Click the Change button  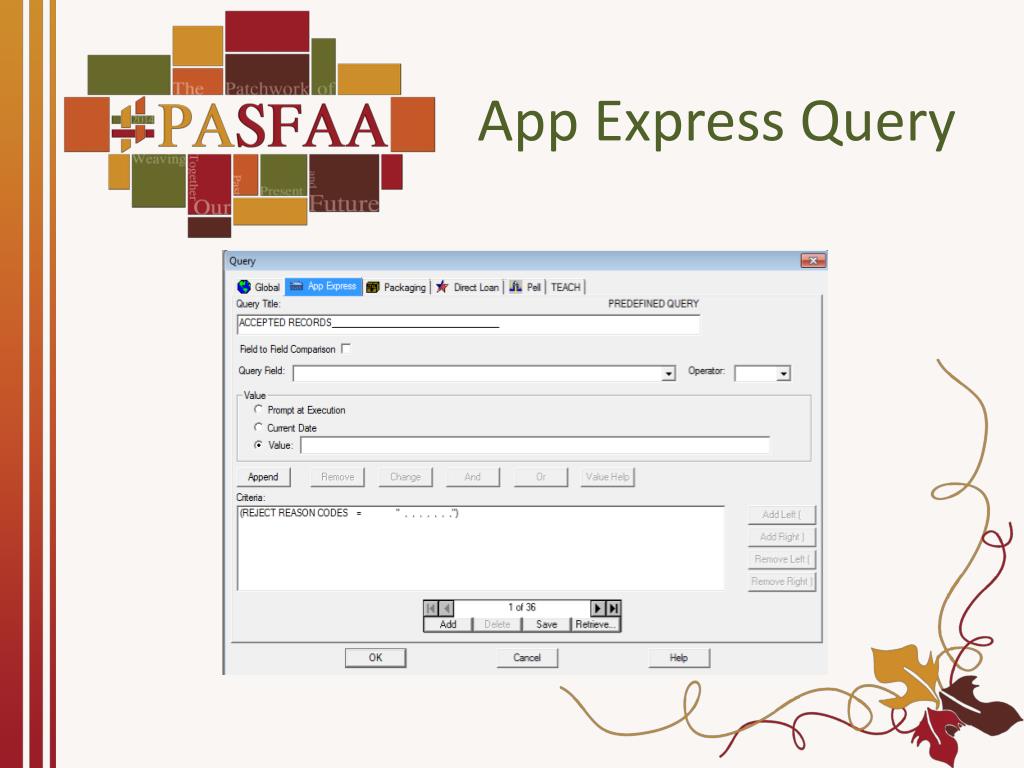point(406,477)
